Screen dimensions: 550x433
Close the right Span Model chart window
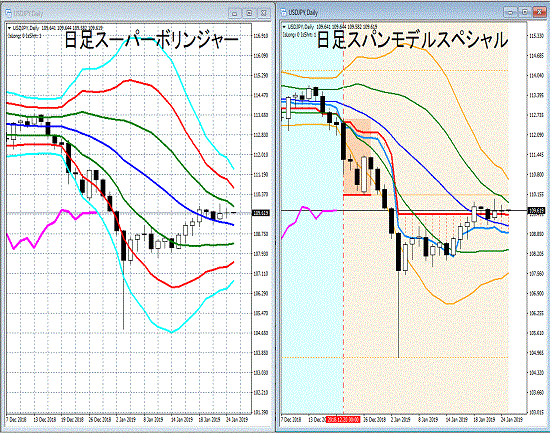[x=539, y=12]
